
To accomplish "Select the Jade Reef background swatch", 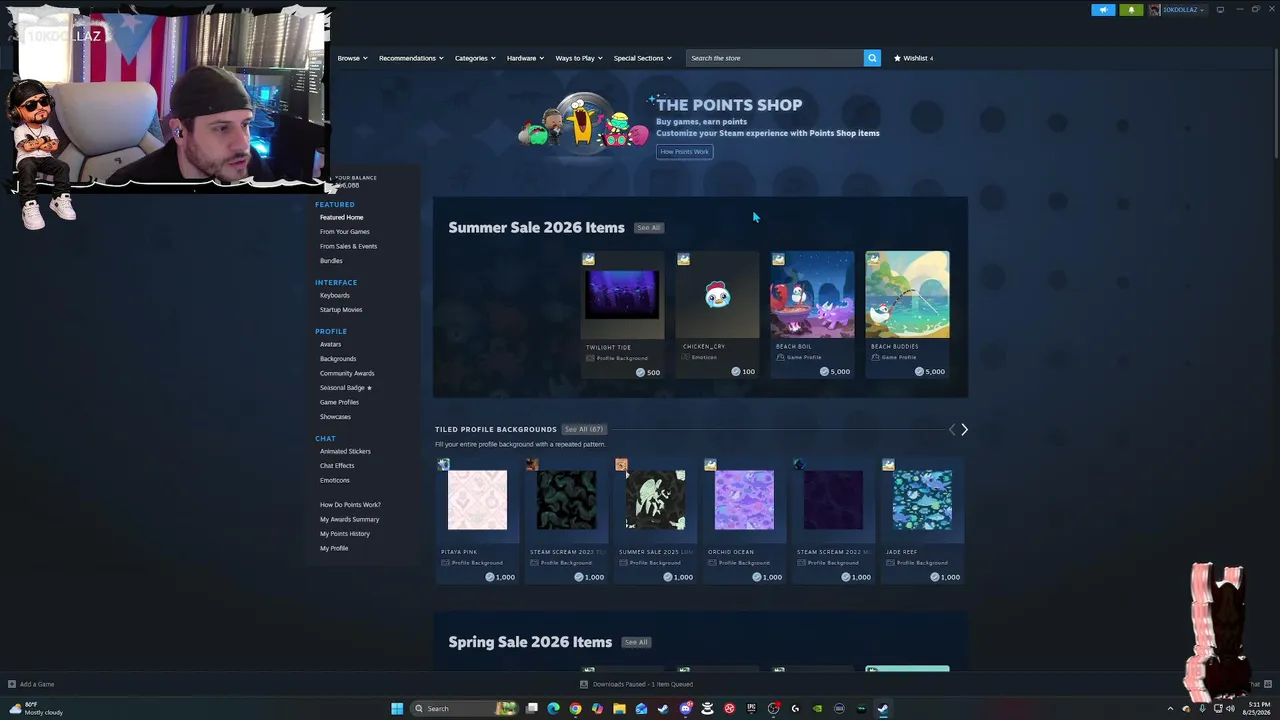I will [922, 500].
